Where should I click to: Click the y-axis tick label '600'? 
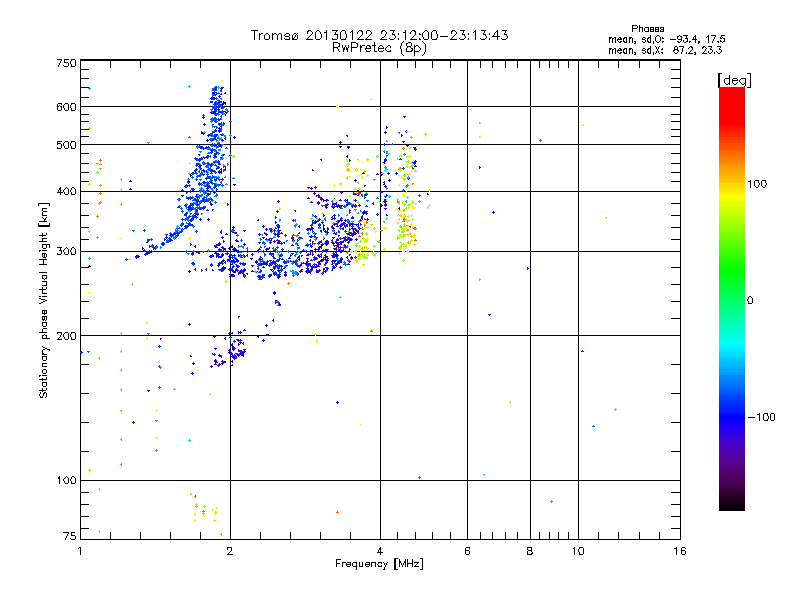coord(66,107)
